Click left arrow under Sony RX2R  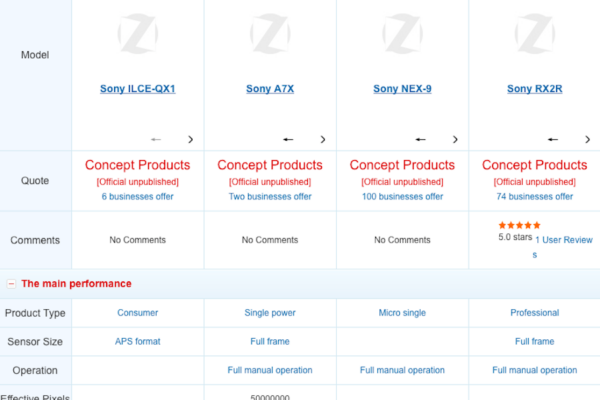pyautogui.click(x=554, y=139)
